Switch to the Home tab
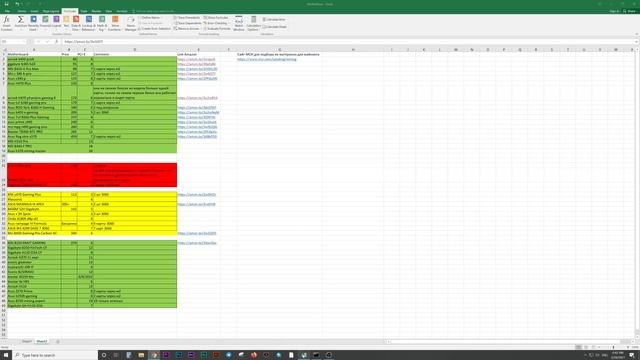Screen dimensions: 640x360 point(22,11)
